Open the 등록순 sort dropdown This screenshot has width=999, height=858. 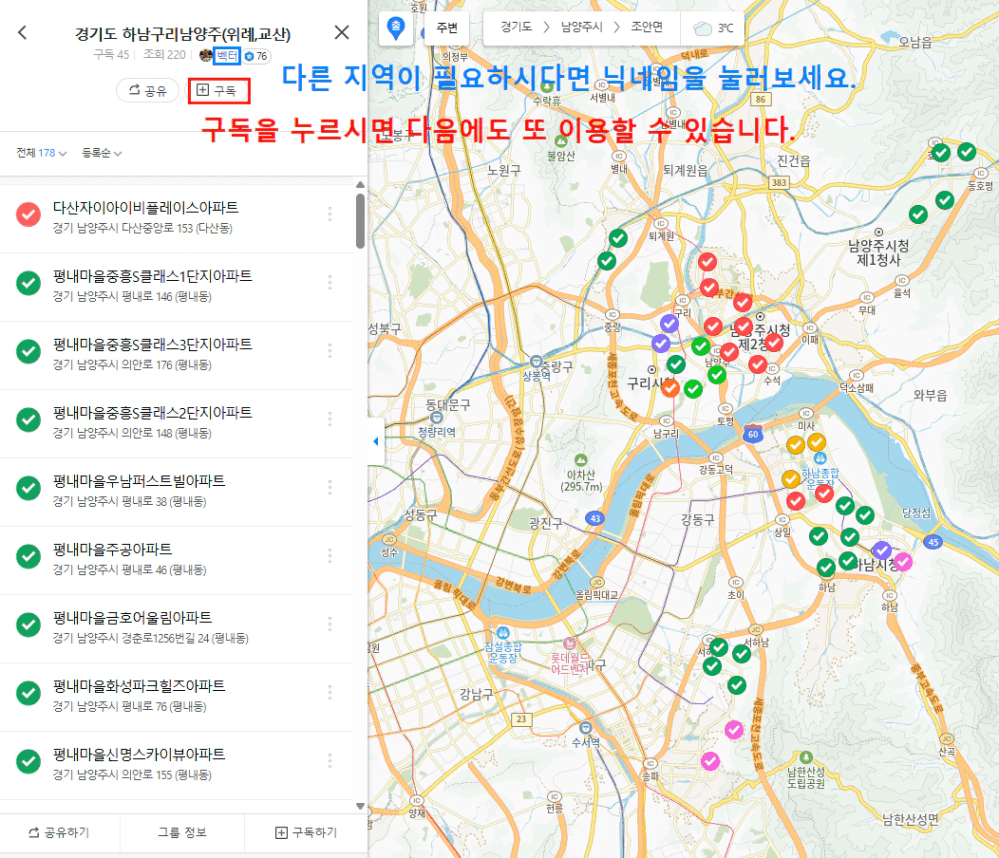(101, 153)
